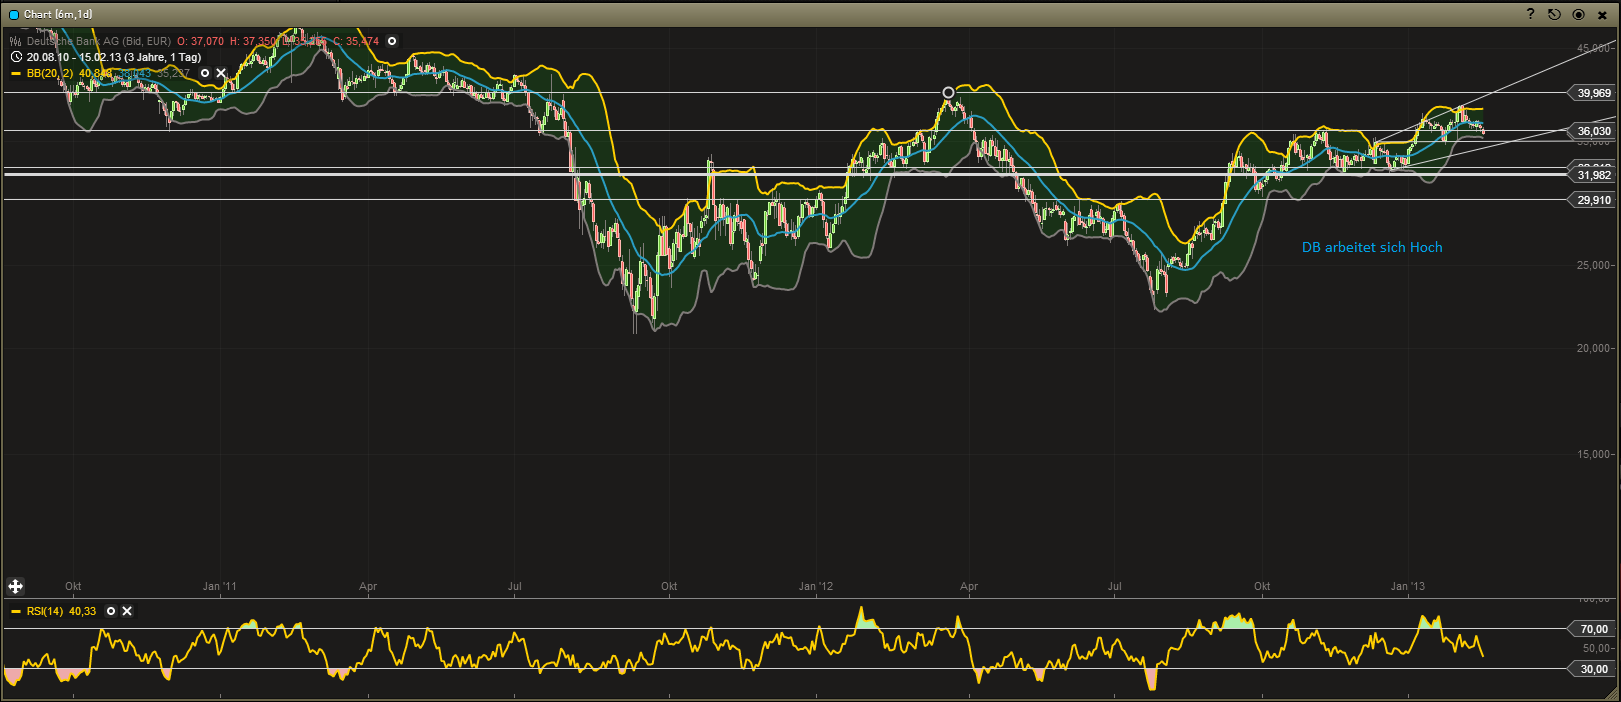Image resolution: width=1621 pixels, height=702 pixels.
Task: Click the 'DB arbeitet sich Hoch' text annotation
Action: [1372, 247]
